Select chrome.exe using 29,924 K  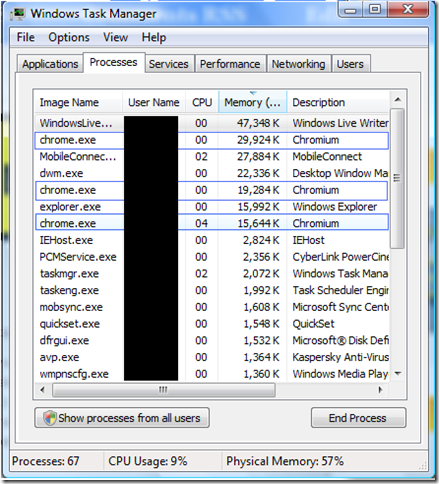(212, 140)
